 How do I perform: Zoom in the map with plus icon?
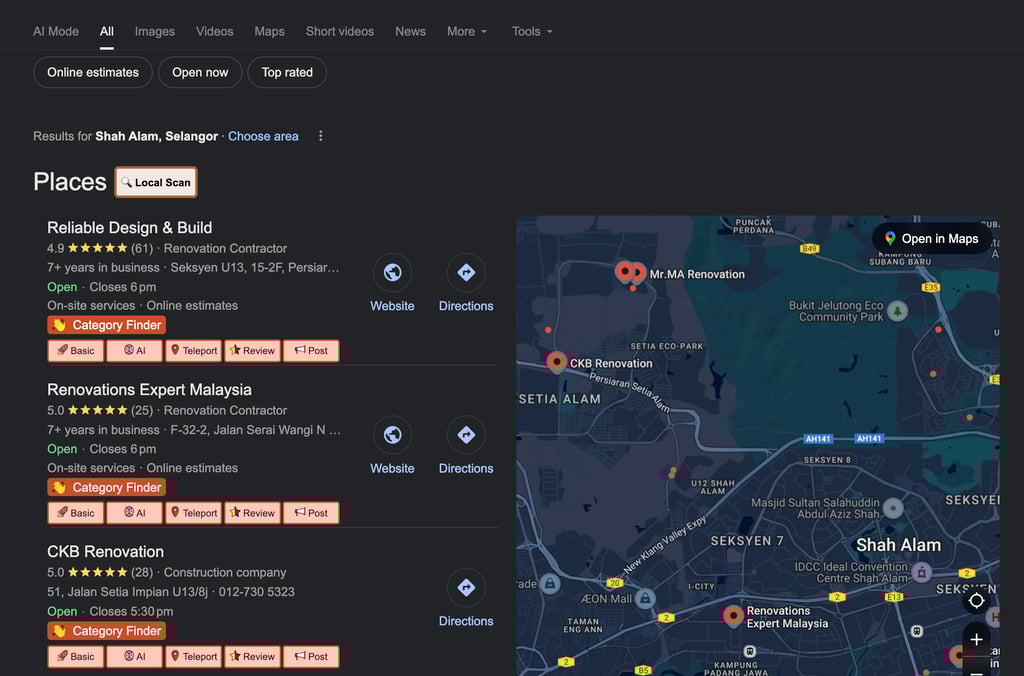tap(976, 639)
